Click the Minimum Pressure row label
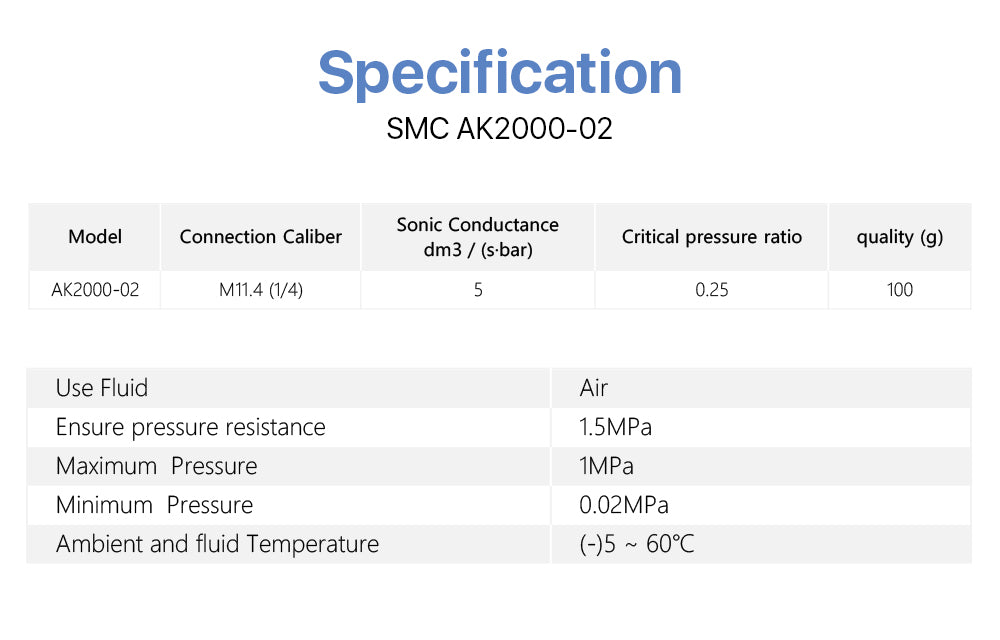1000x640 pixels. (155, 505)
